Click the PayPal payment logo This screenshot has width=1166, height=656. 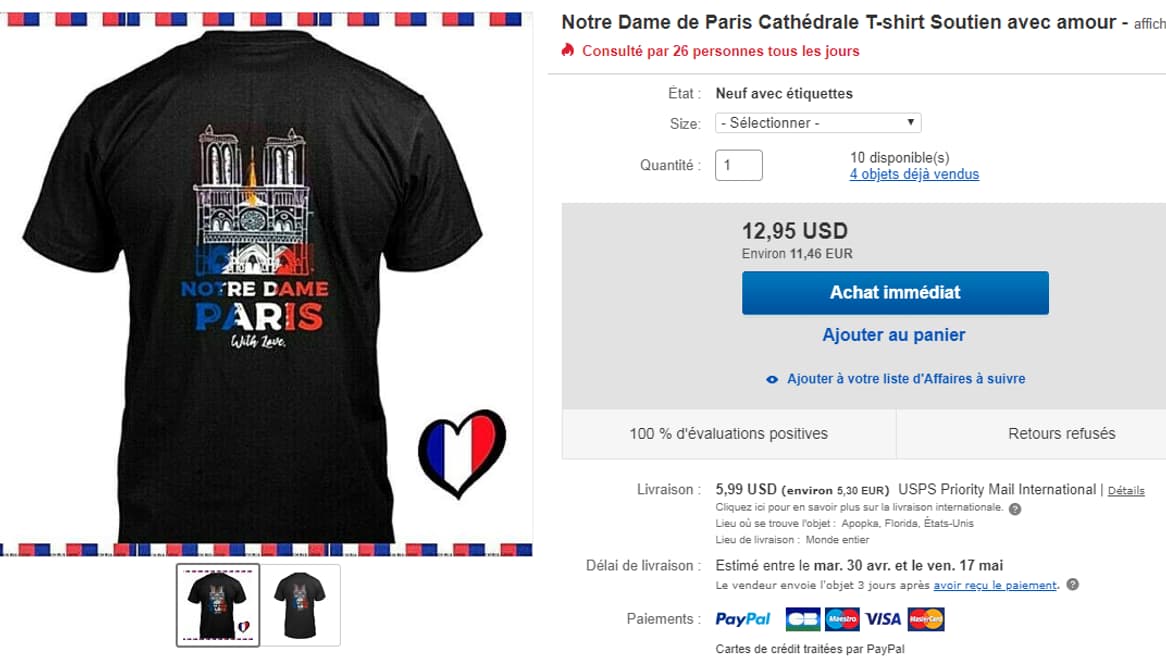743,619
